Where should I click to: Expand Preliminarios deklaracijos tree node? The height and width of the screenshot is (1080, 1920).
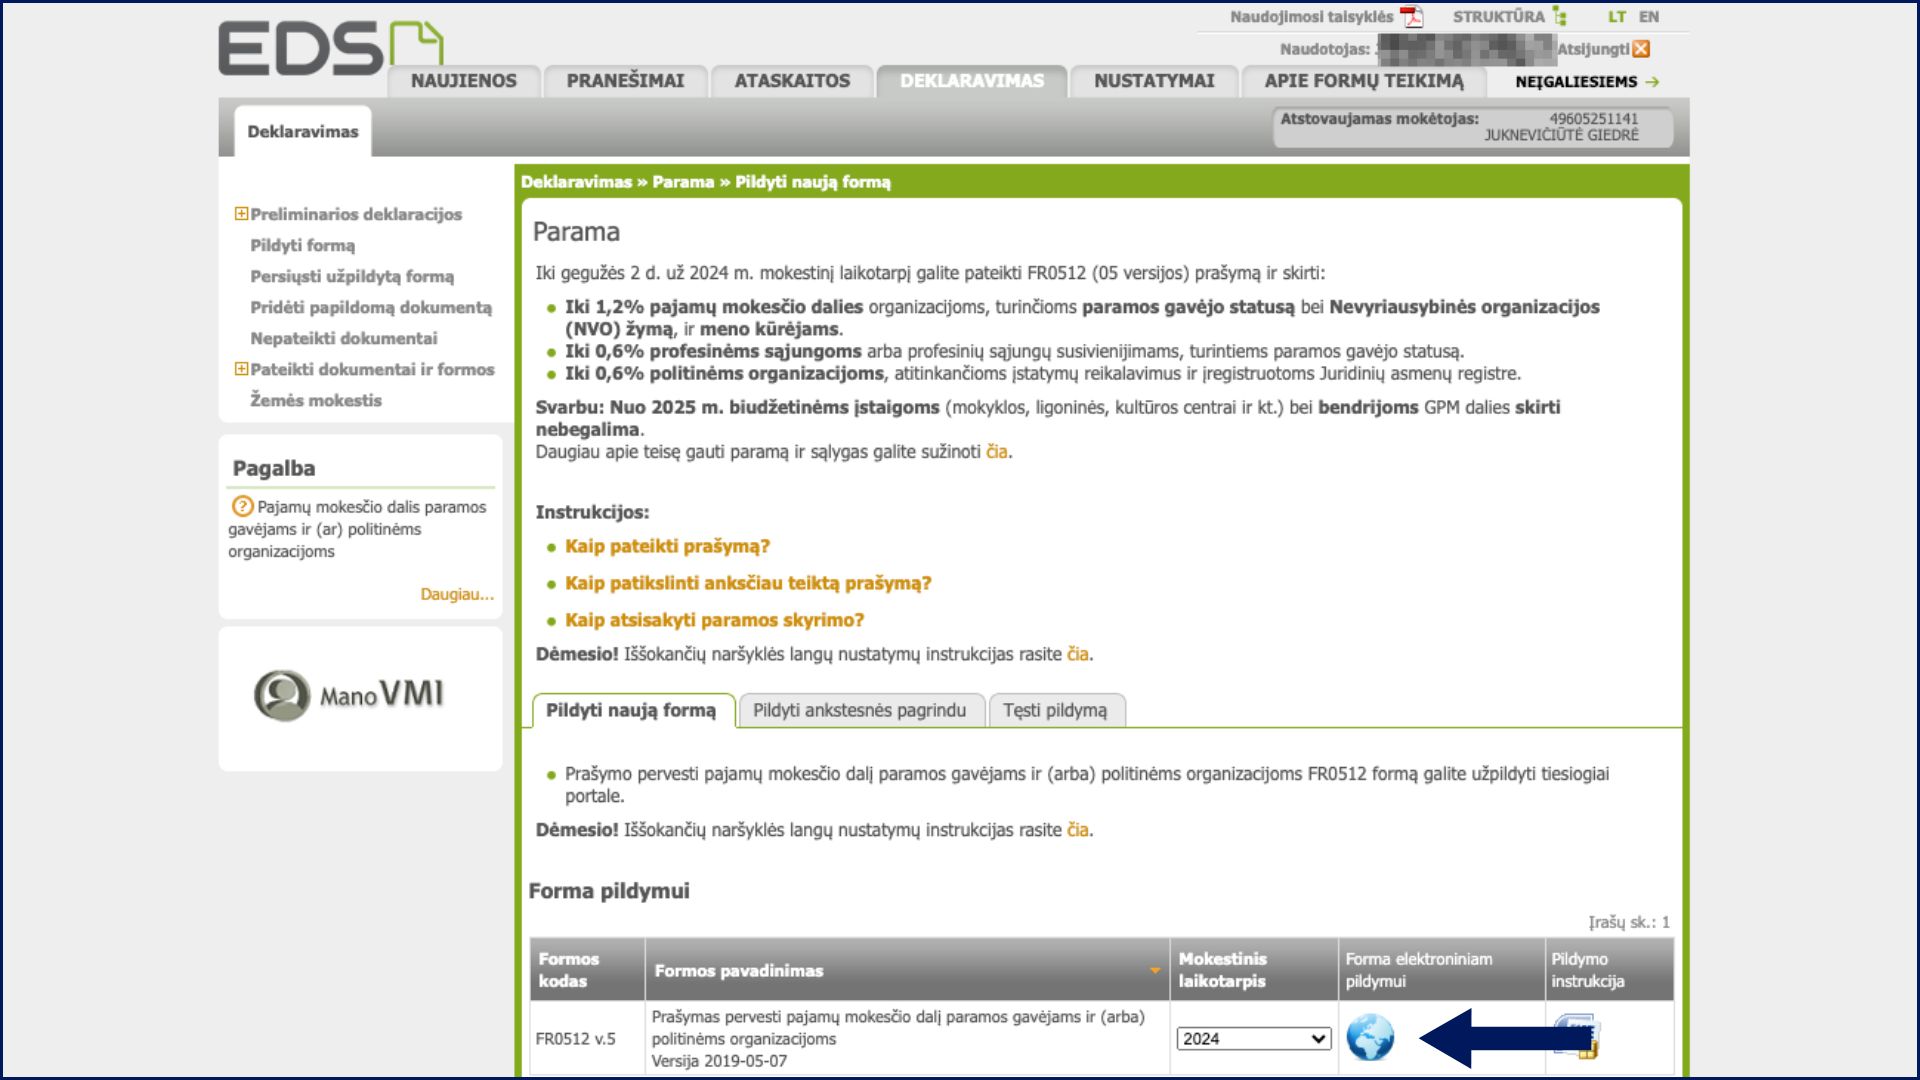[241, 214]
